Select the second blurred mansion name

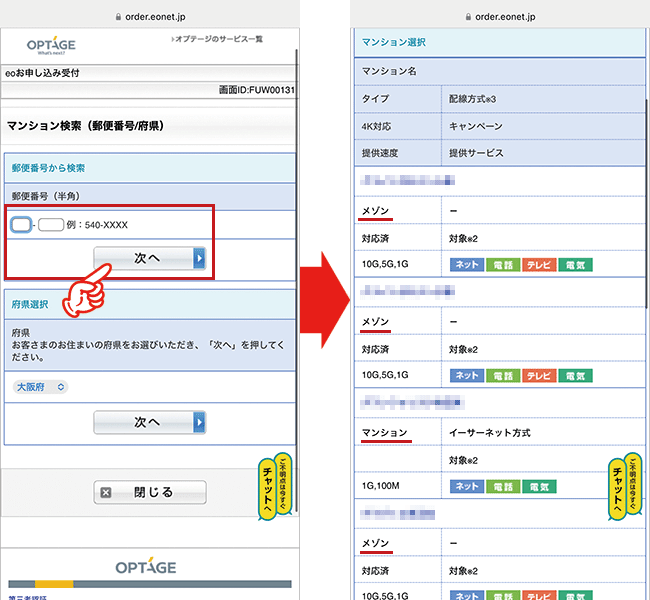pos(407,291)
